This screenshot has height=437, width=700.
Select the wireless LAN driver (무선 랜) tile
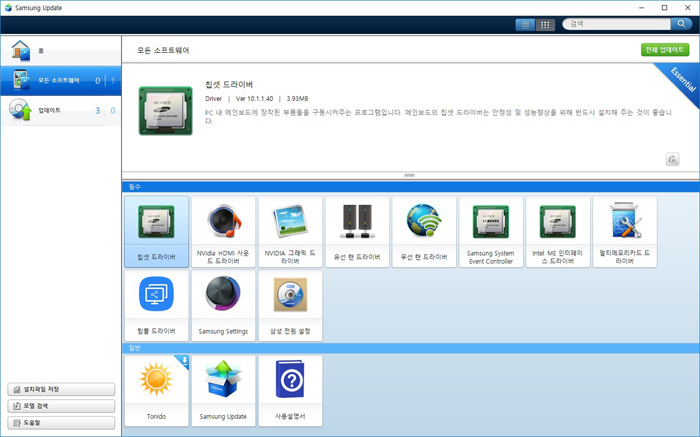tap(424, 232)
